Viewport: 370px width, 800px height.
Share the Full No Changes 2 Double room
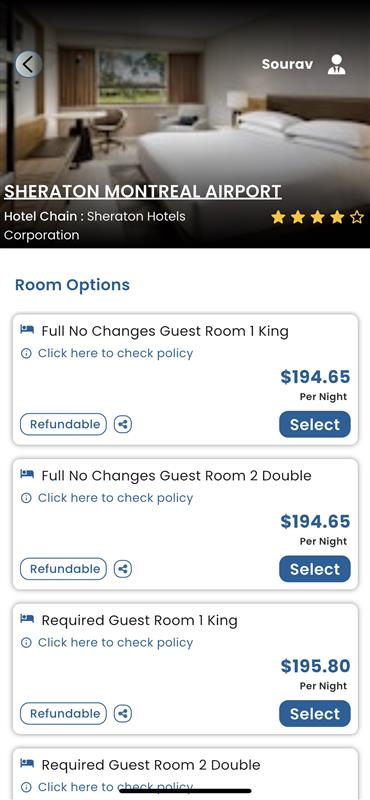122,569
